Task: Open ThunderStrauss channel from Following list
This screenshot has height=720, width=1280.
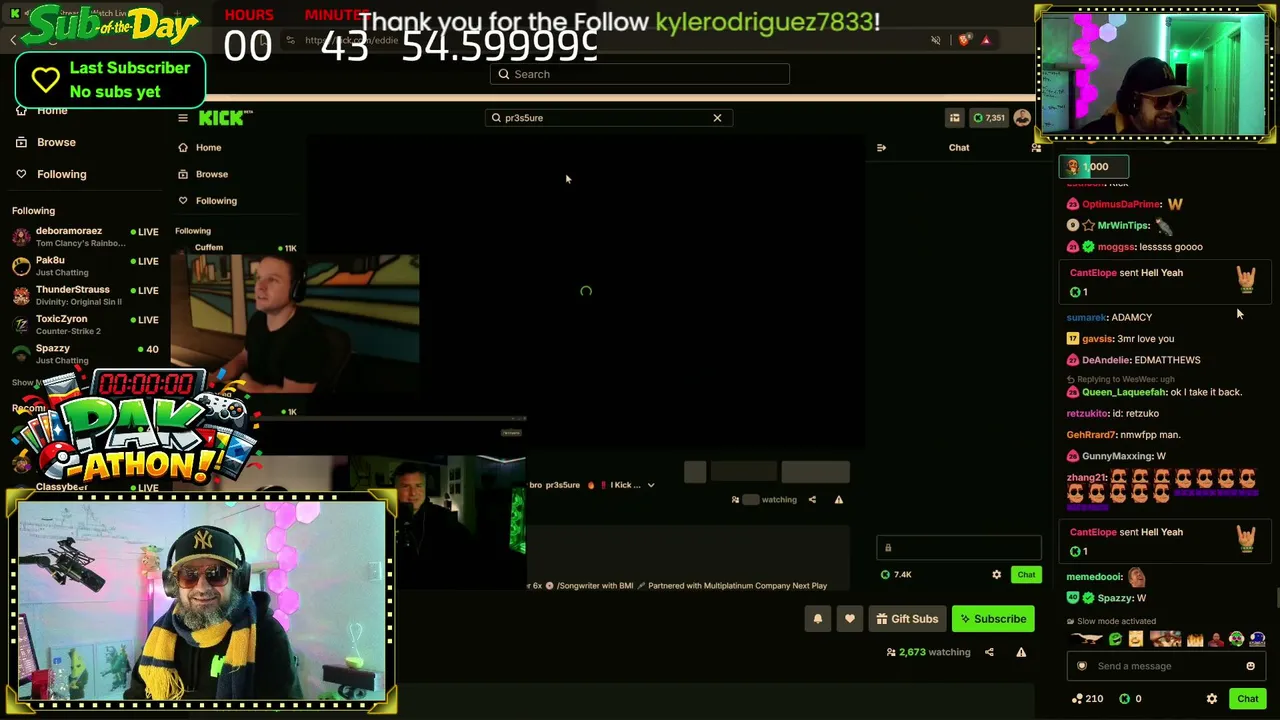Action: point(85,295)
